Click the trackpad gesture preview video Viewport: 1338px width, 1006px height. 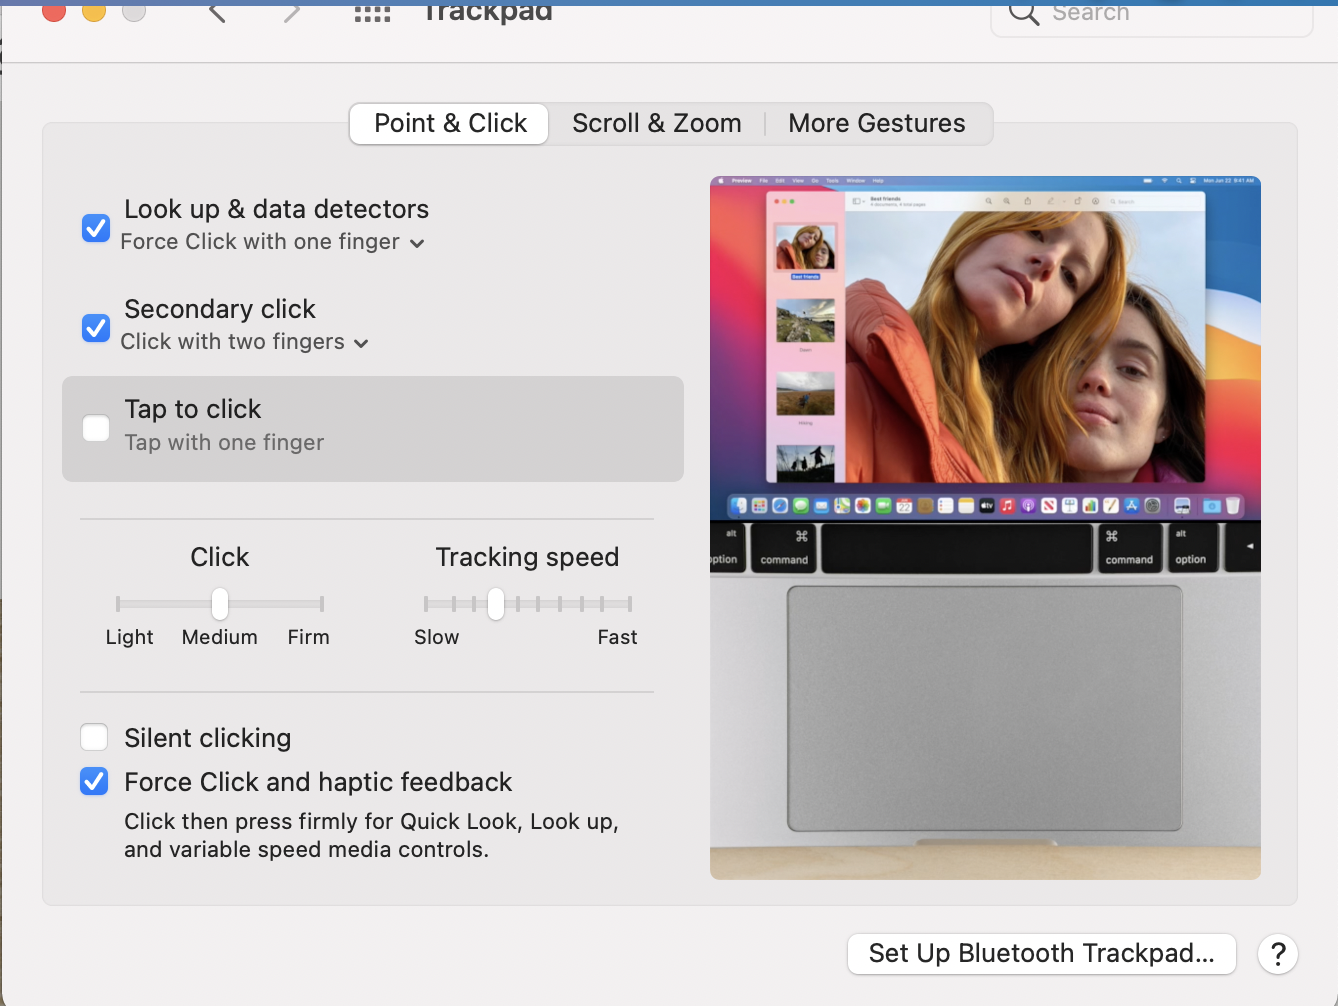pyautogui.click(x=985, y=528)
